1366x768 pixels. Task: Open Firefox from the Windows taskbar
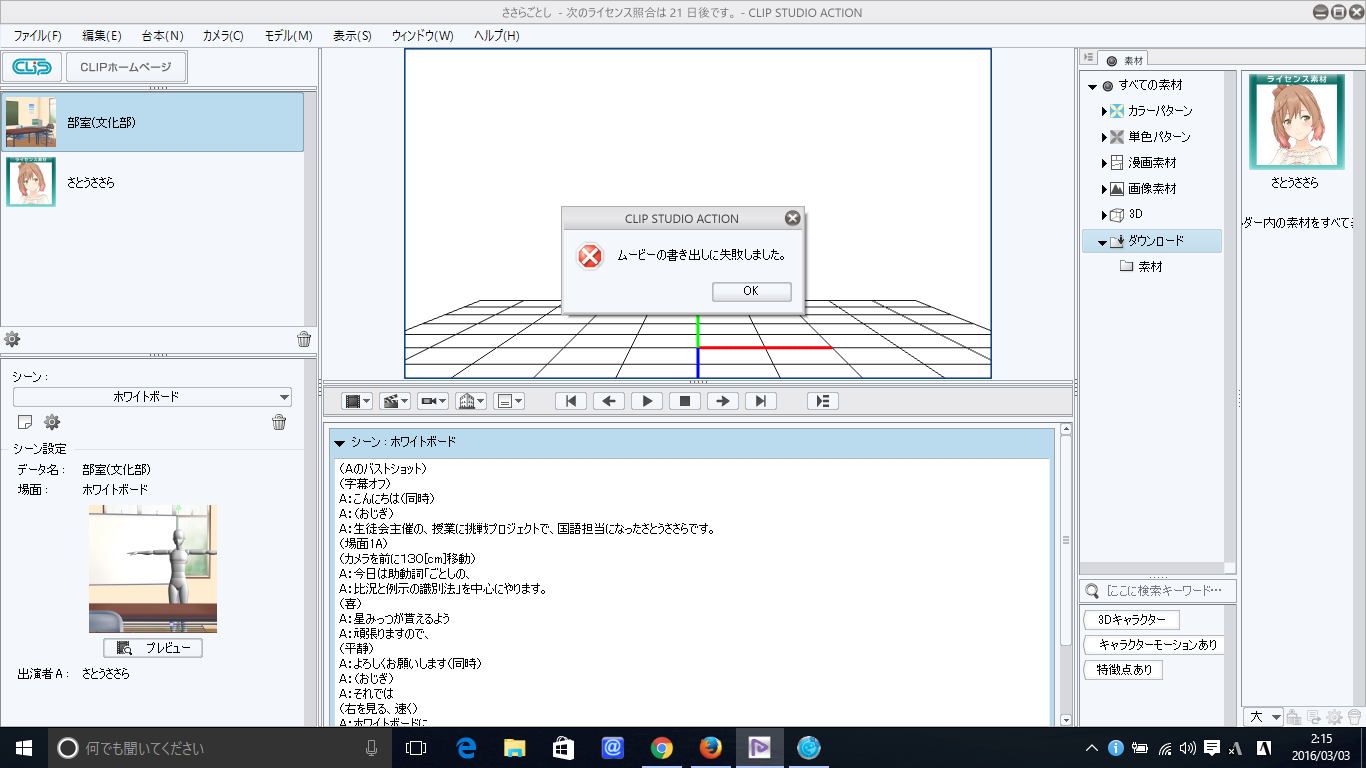710,747
